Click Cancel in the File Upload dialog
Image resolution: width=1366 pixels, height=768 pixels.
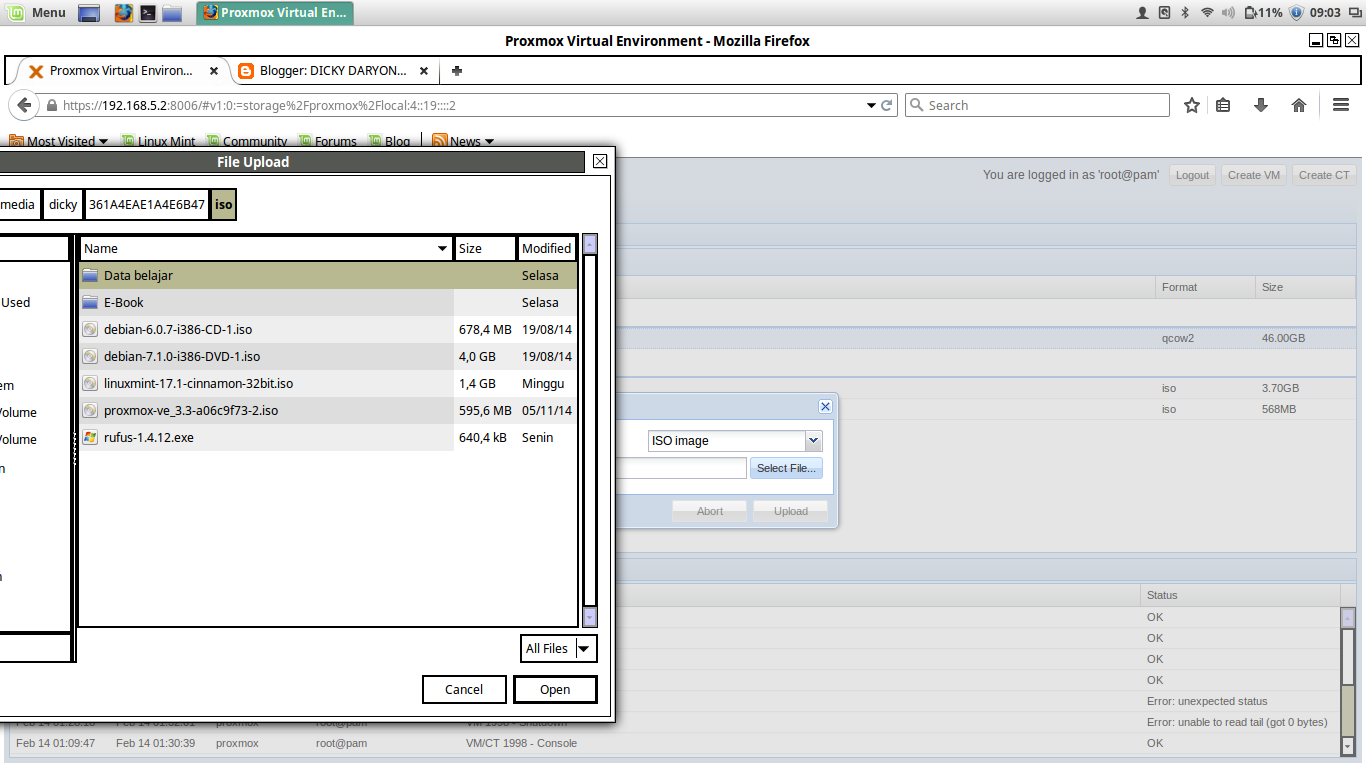[x=464, y=689]
